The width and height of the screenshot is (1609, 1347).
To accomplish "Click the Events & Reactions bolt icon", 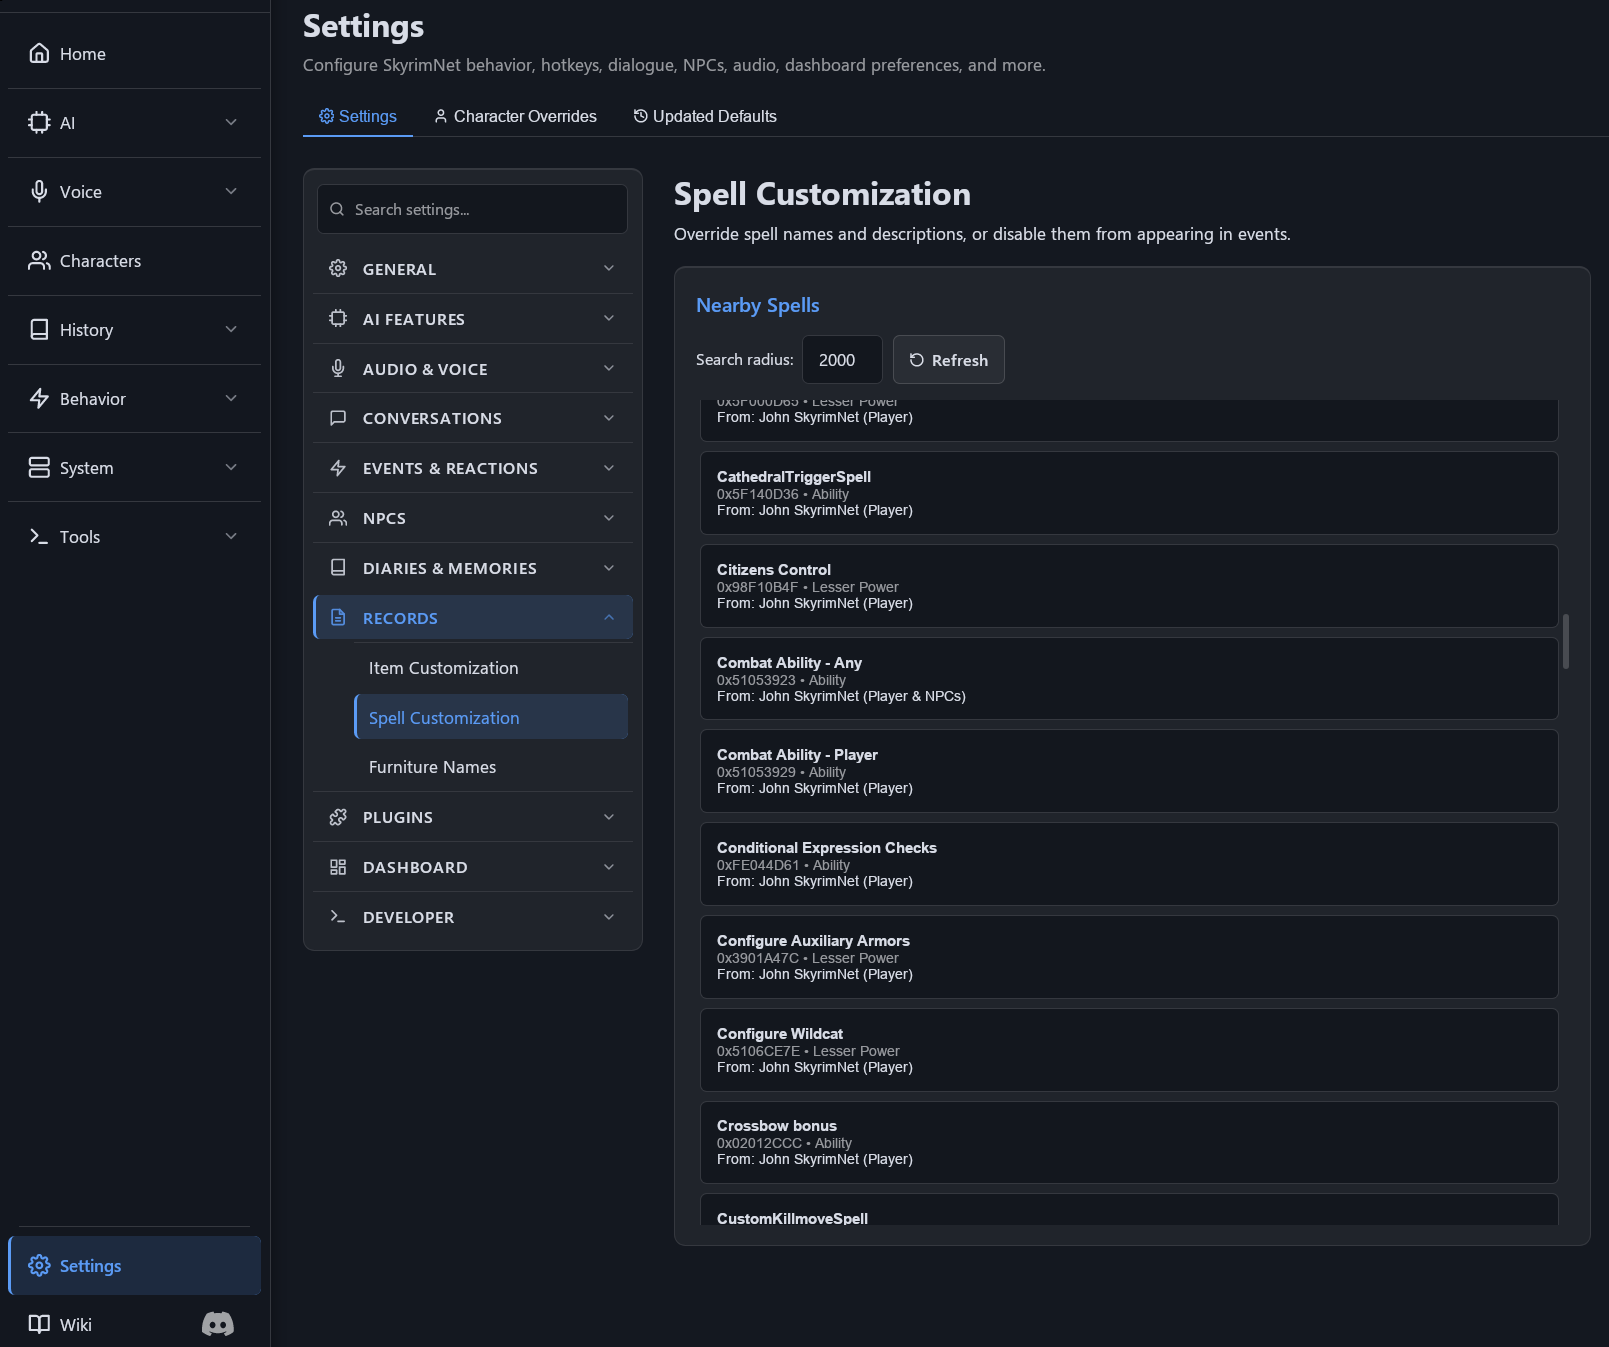I will 338,468.
